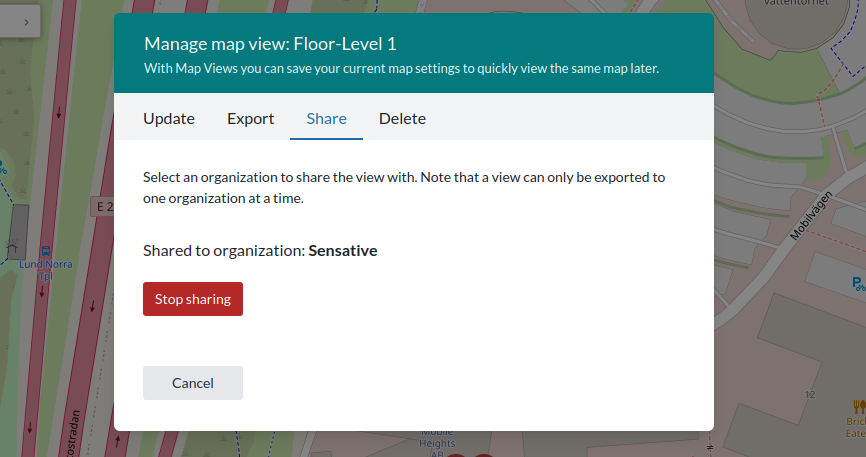Click the Lund Norra Tpl map label
Viewport: 866px width, 457px height.
46,270
